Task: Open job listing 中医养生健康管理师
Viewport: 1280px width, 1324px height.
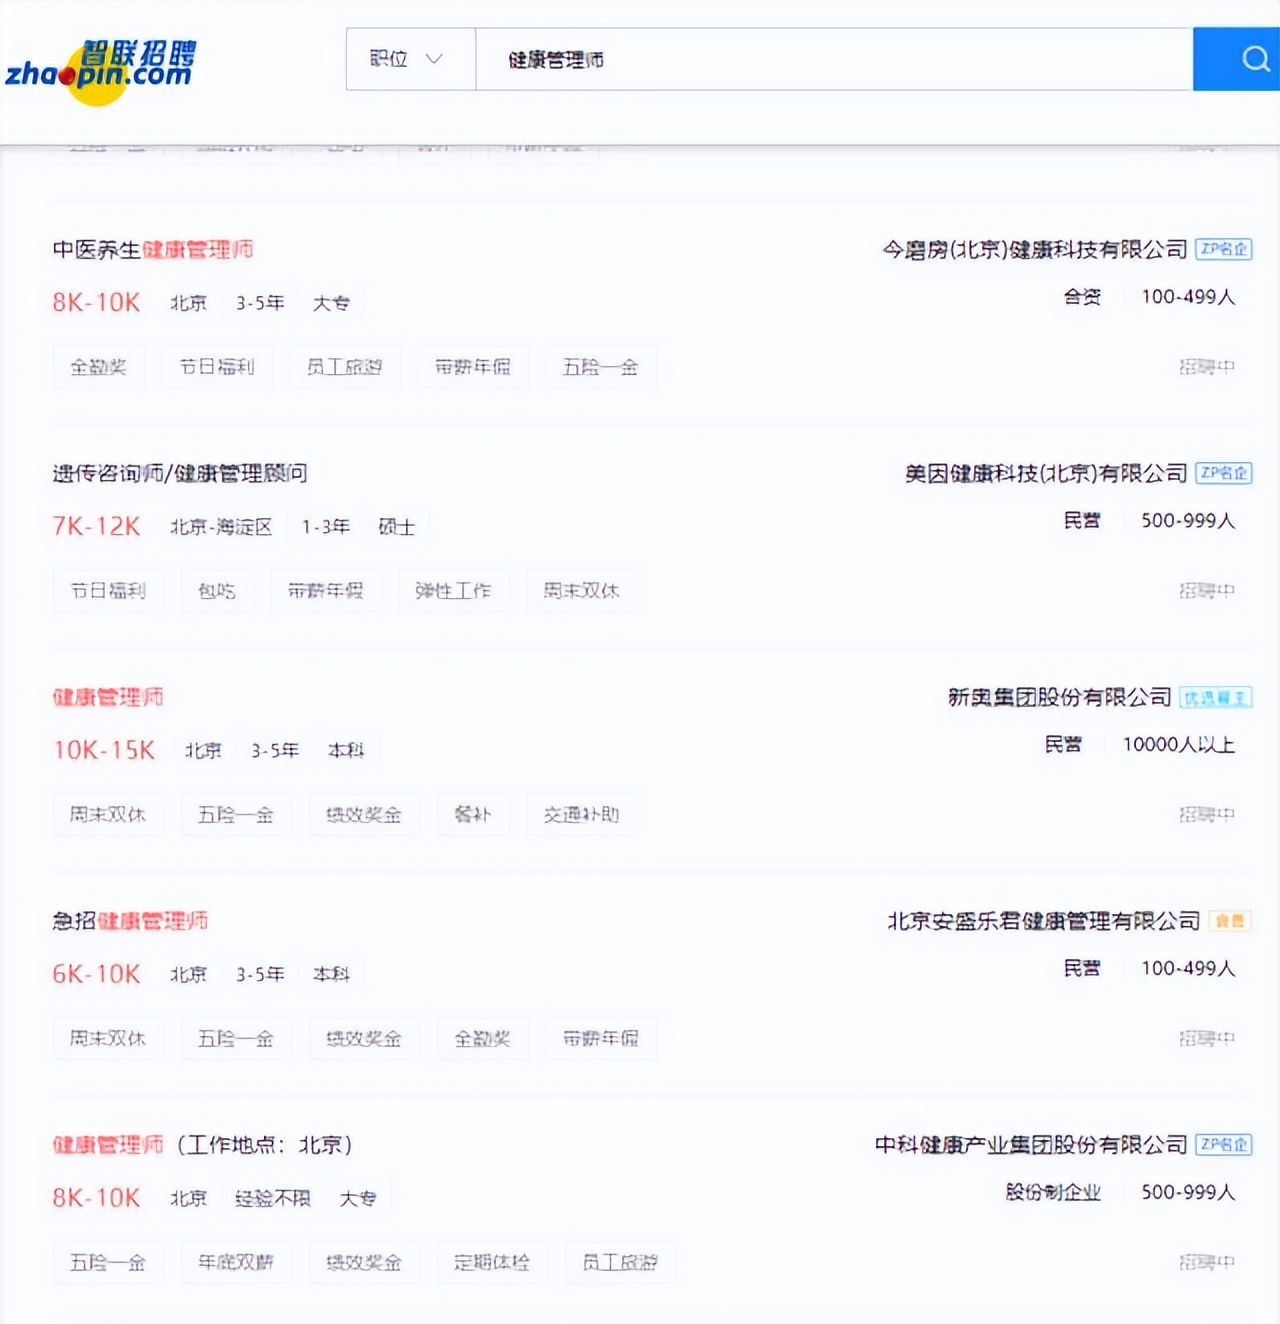Action: (x=152, y=249)
